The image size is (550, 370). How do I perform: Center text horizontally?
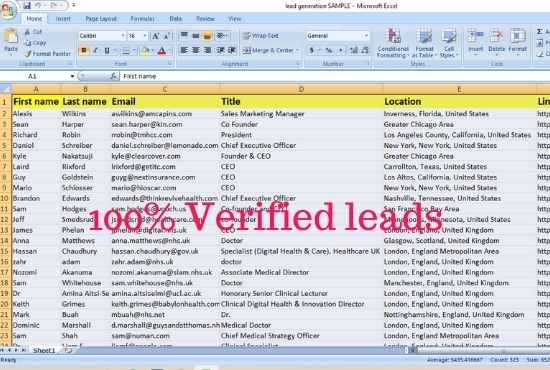pyautogui.click(x=196, y=50)
